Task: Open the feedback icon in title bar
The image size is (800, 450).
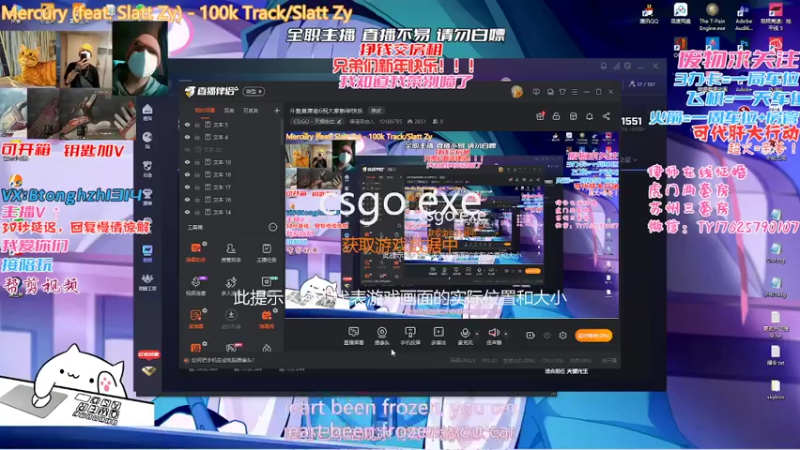Action: click(x=536, y=92)
